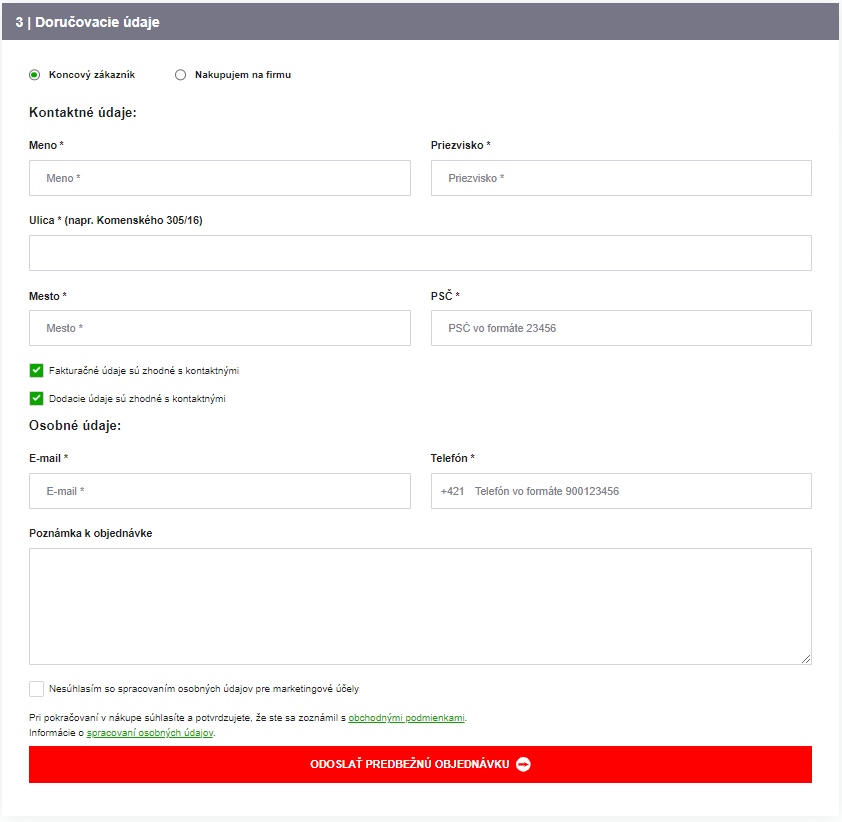
Task: Open the spracovaní osobných údajov link
Action: coord(150,733)
